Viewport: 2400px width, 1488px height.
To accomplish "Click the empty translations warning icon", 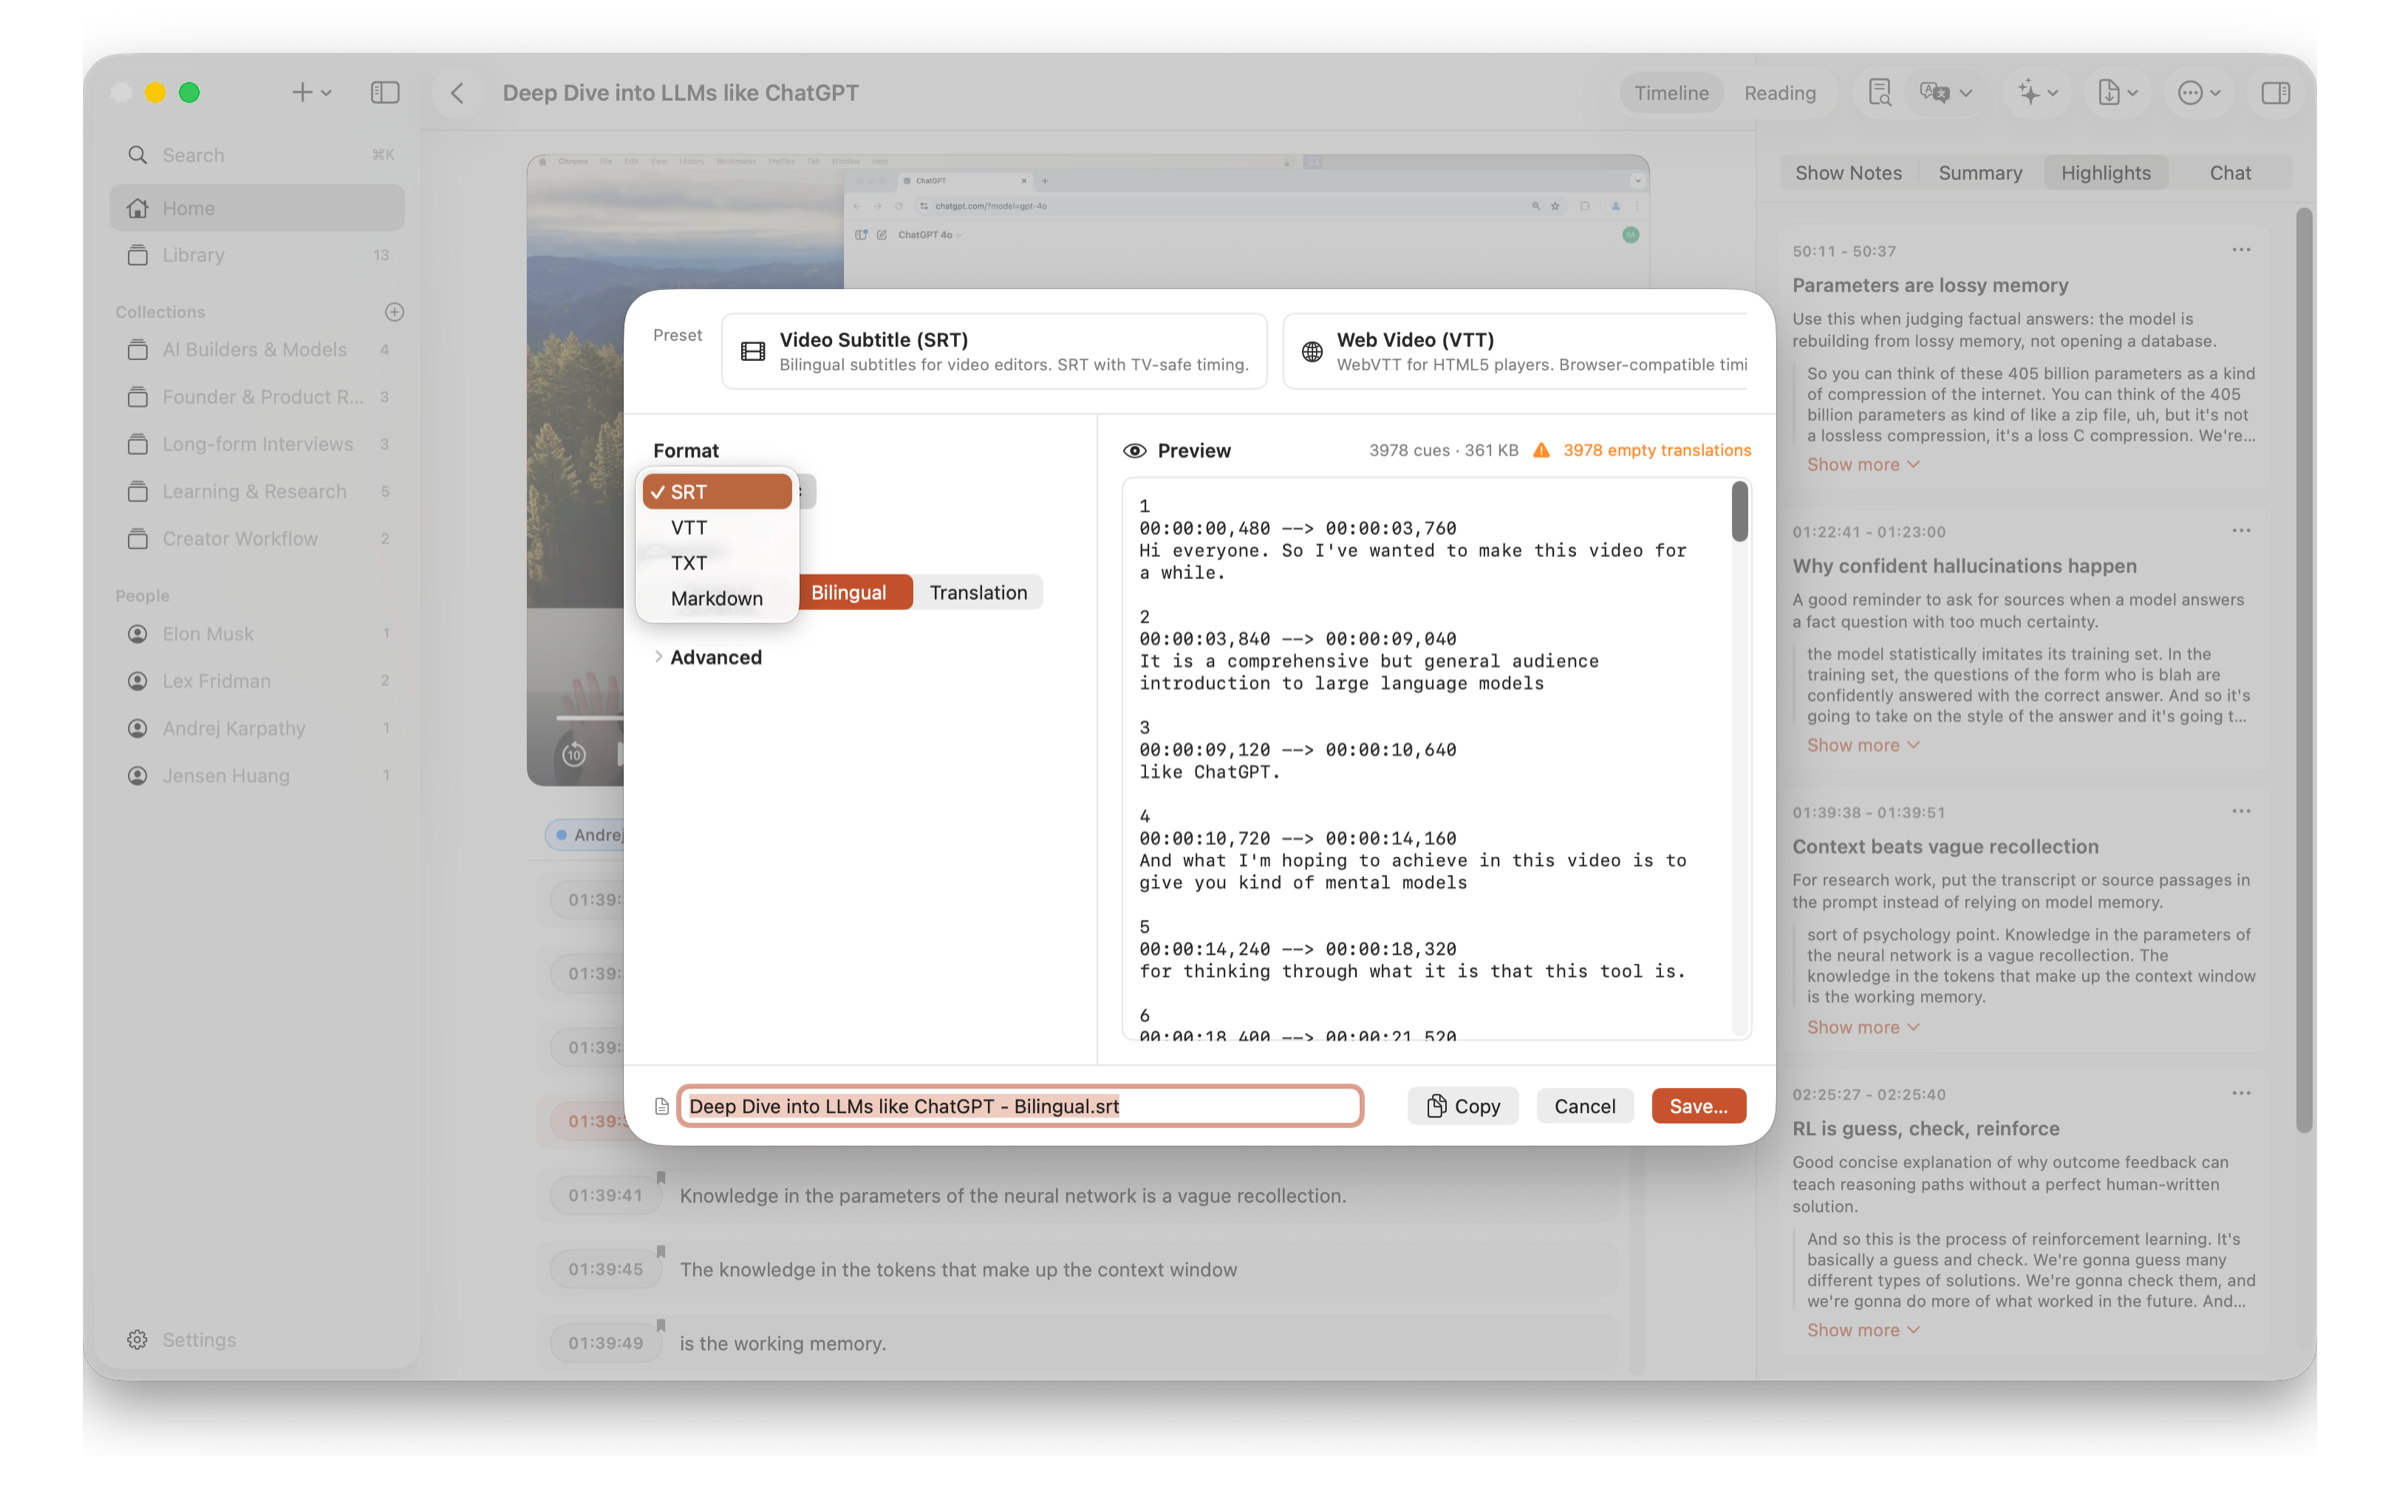I will pos(1542,450).
